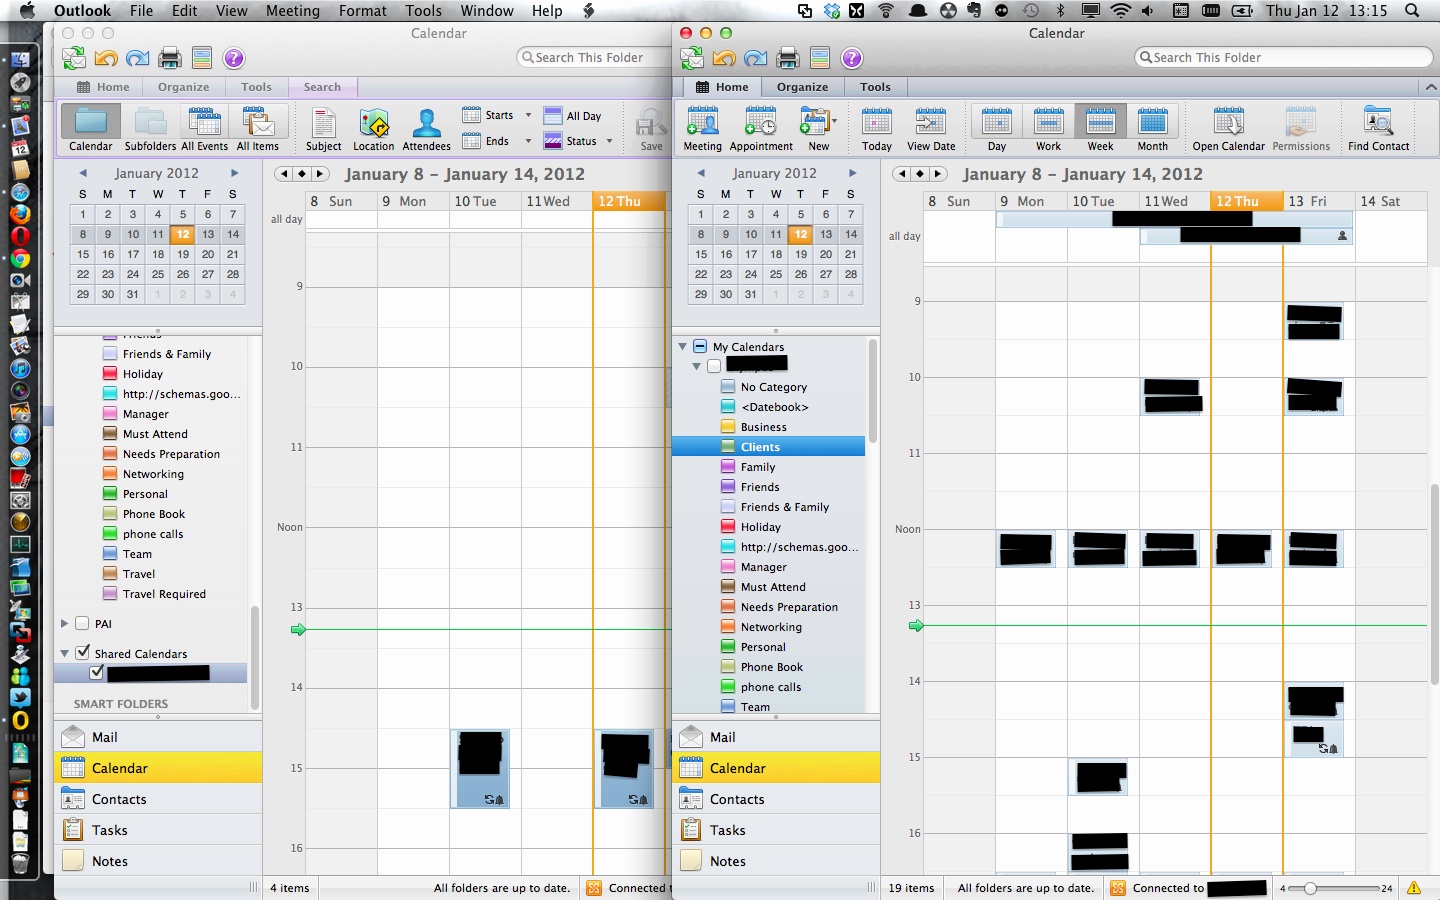Select All Events search scope in left window

coord(204,129)
